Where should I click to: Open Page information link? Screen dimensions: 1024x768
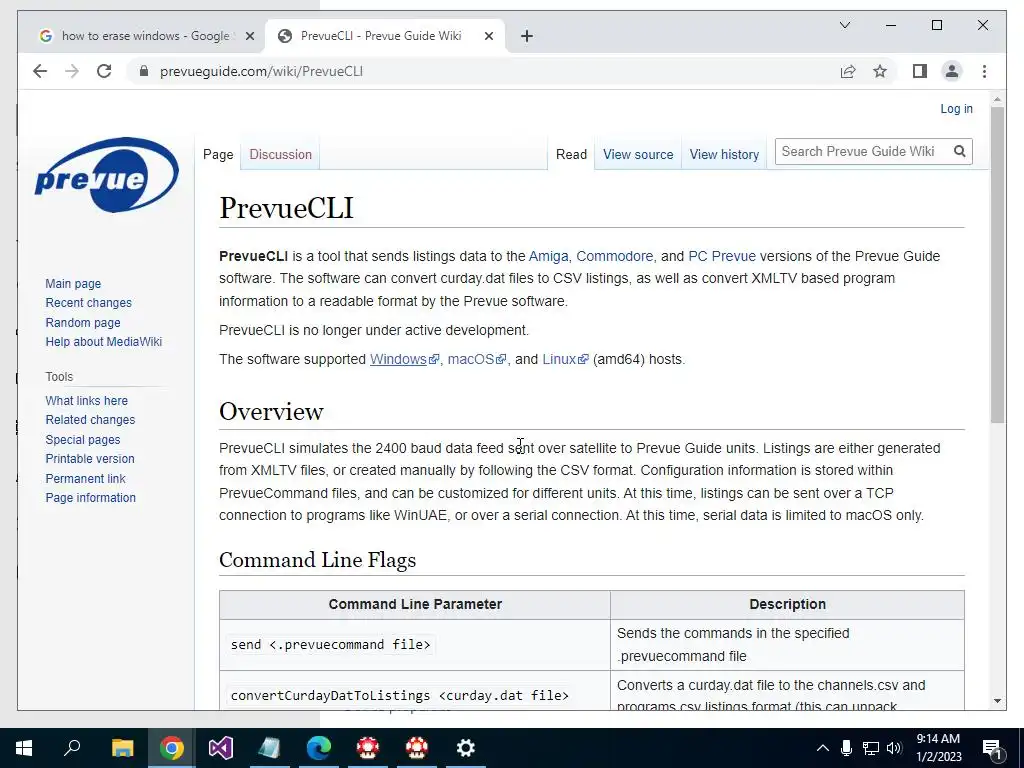coord(90,498)
